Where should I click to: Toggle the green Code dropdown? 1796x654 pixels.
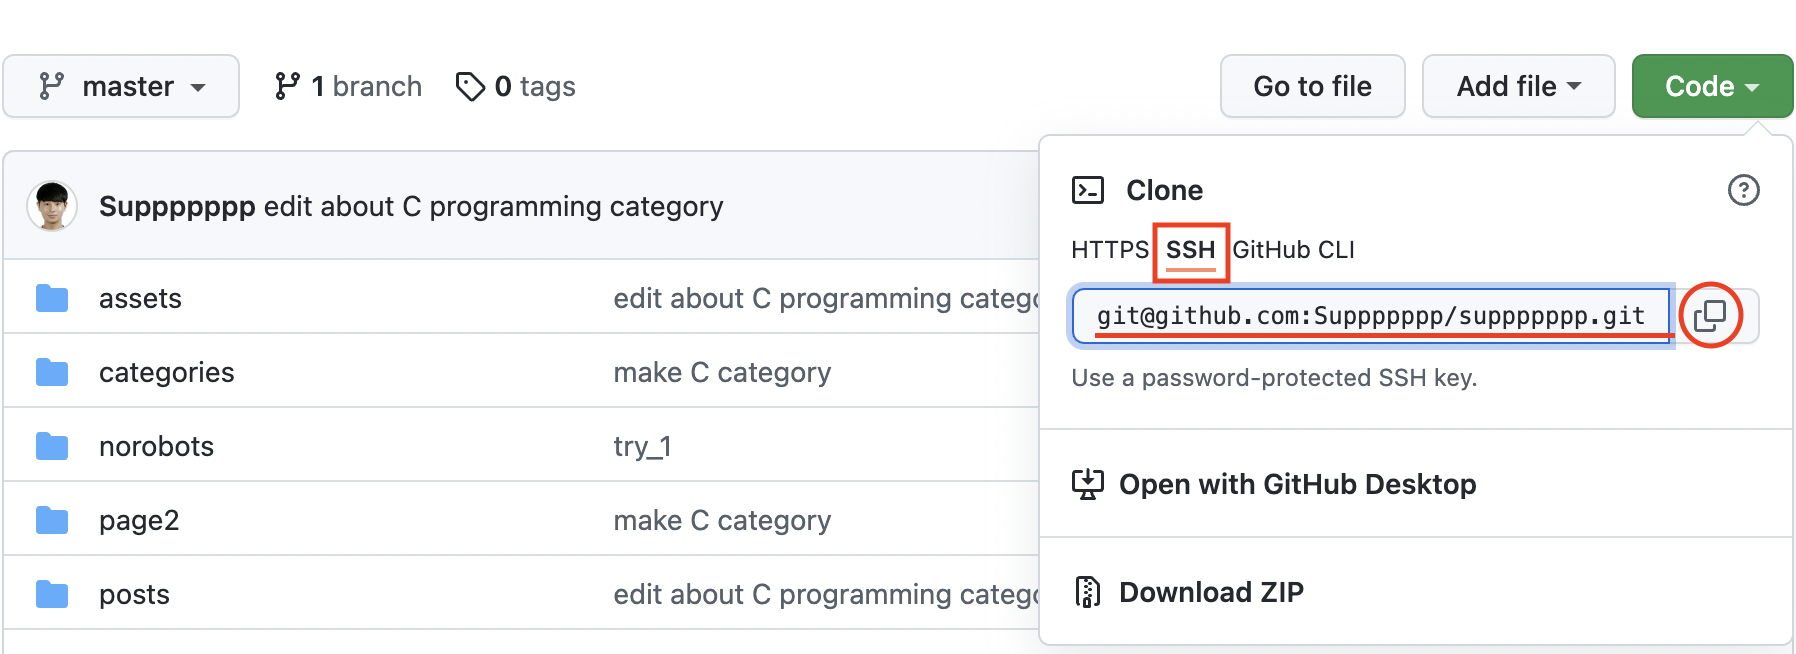click(x=1711, y=87)
